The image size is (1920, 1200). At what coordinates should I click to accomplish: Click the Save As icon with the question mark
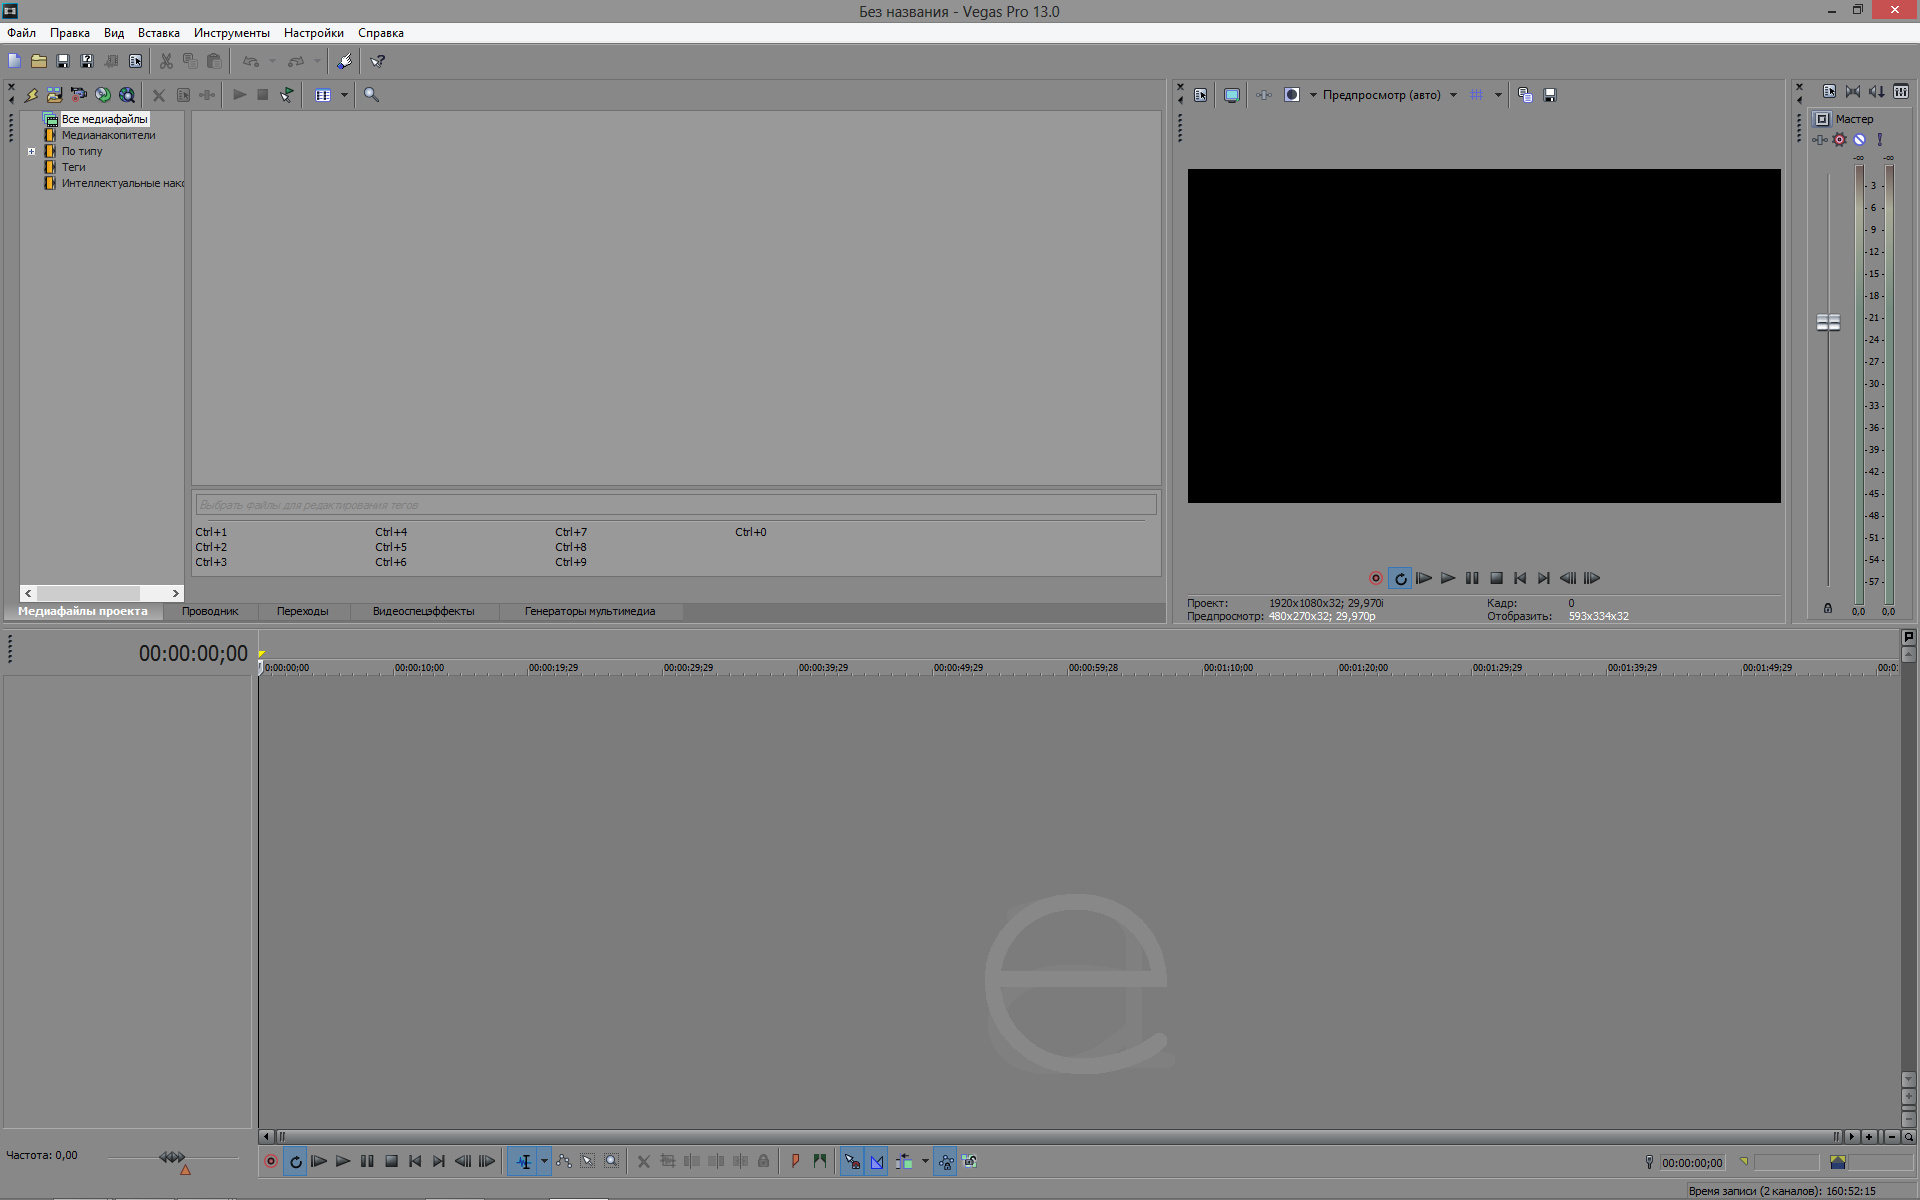pos(87,61)
